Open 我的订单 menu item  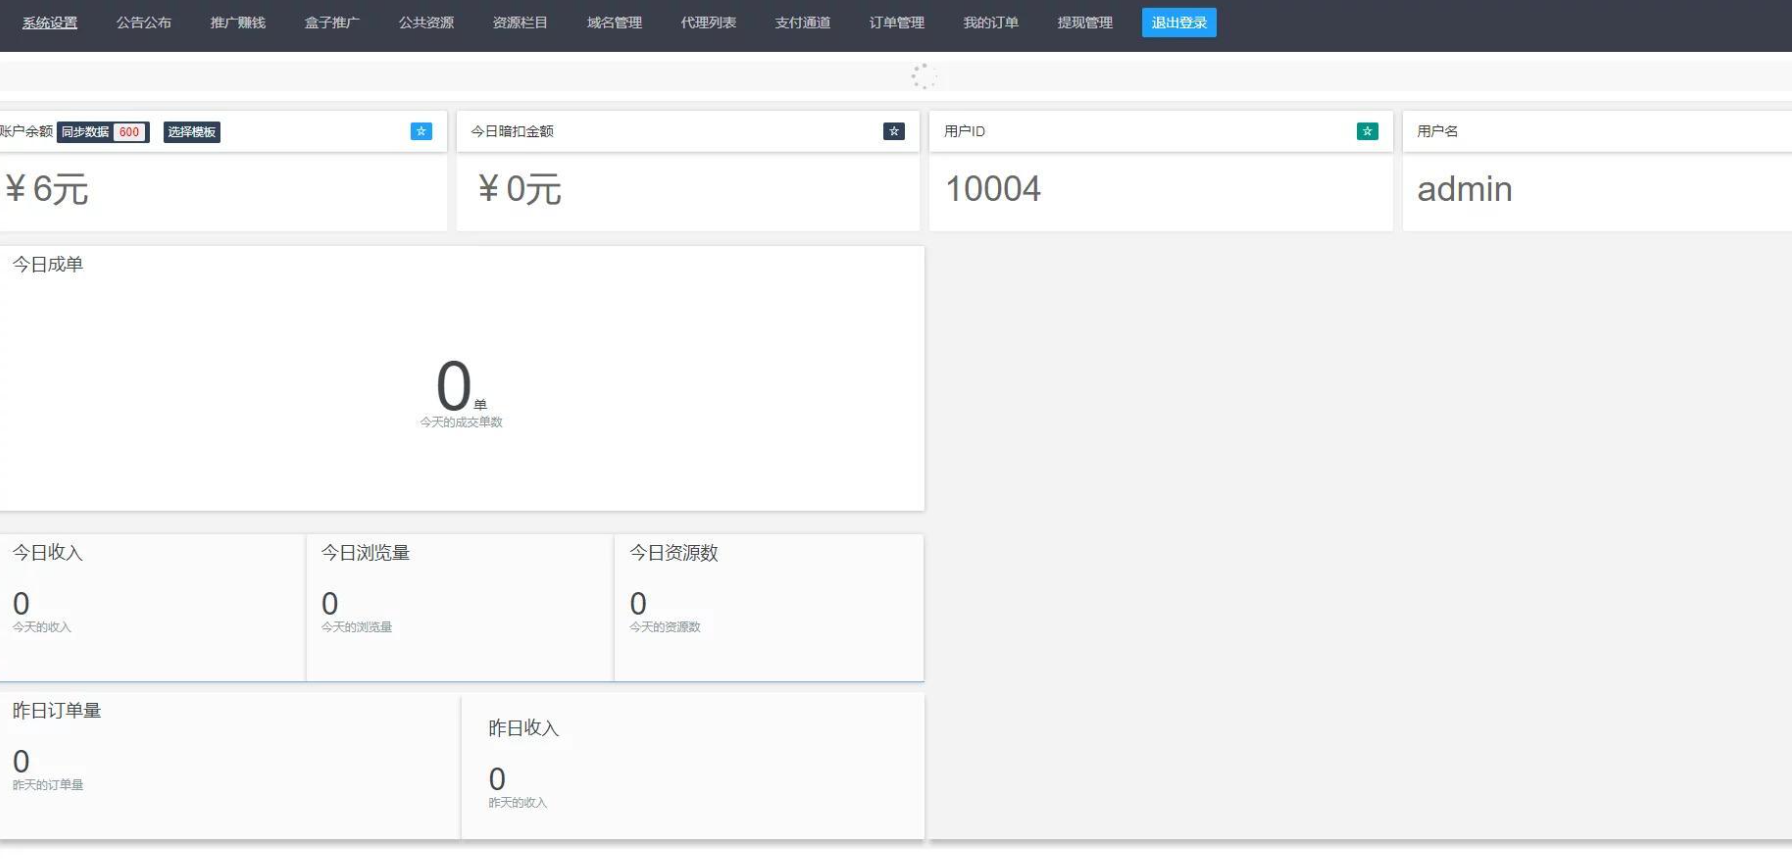(x=991, y=23)
